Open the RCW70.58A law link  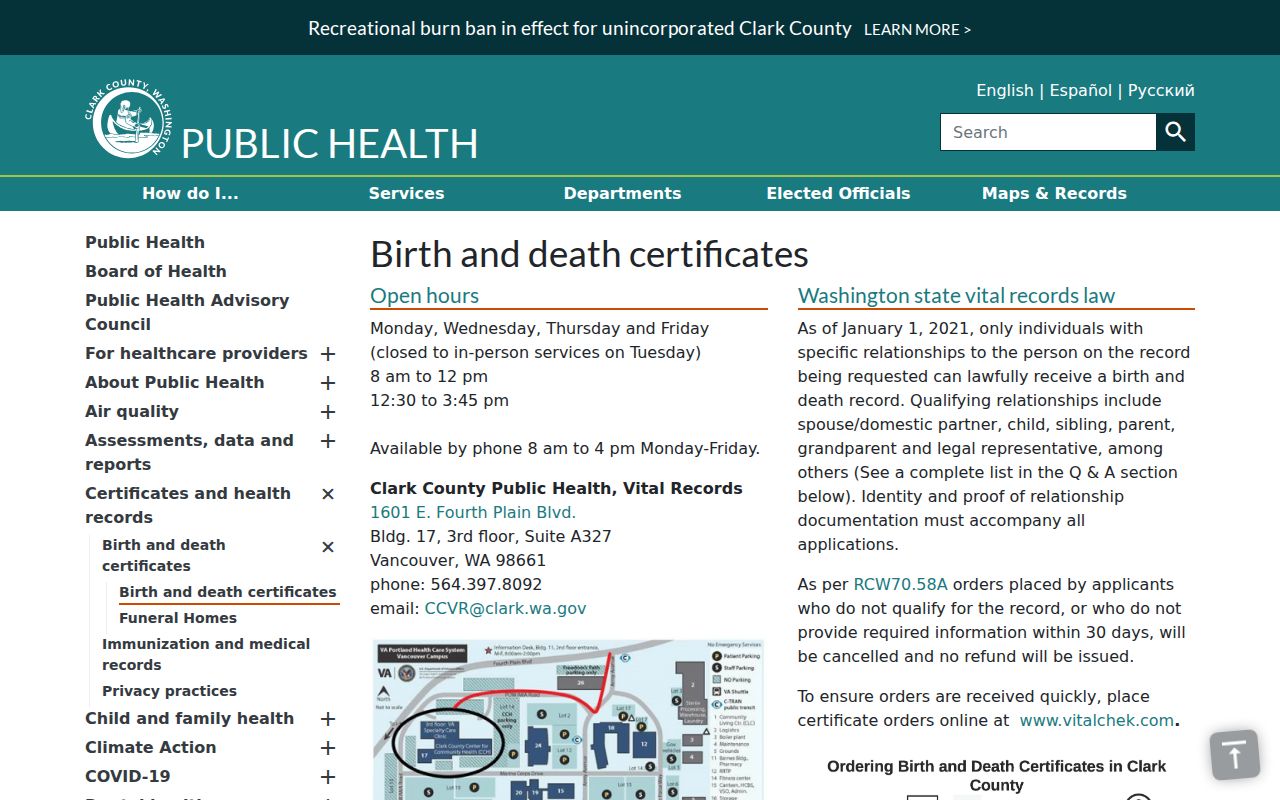(x=900, y=584)
